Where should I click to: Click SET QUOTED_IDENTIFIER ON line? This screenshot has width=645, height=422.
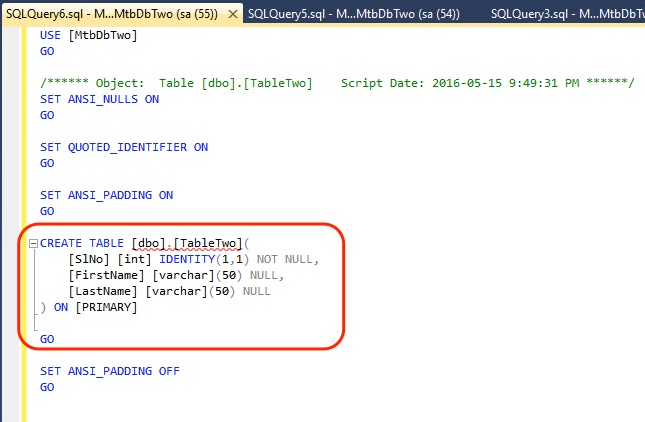click(124, 147)
